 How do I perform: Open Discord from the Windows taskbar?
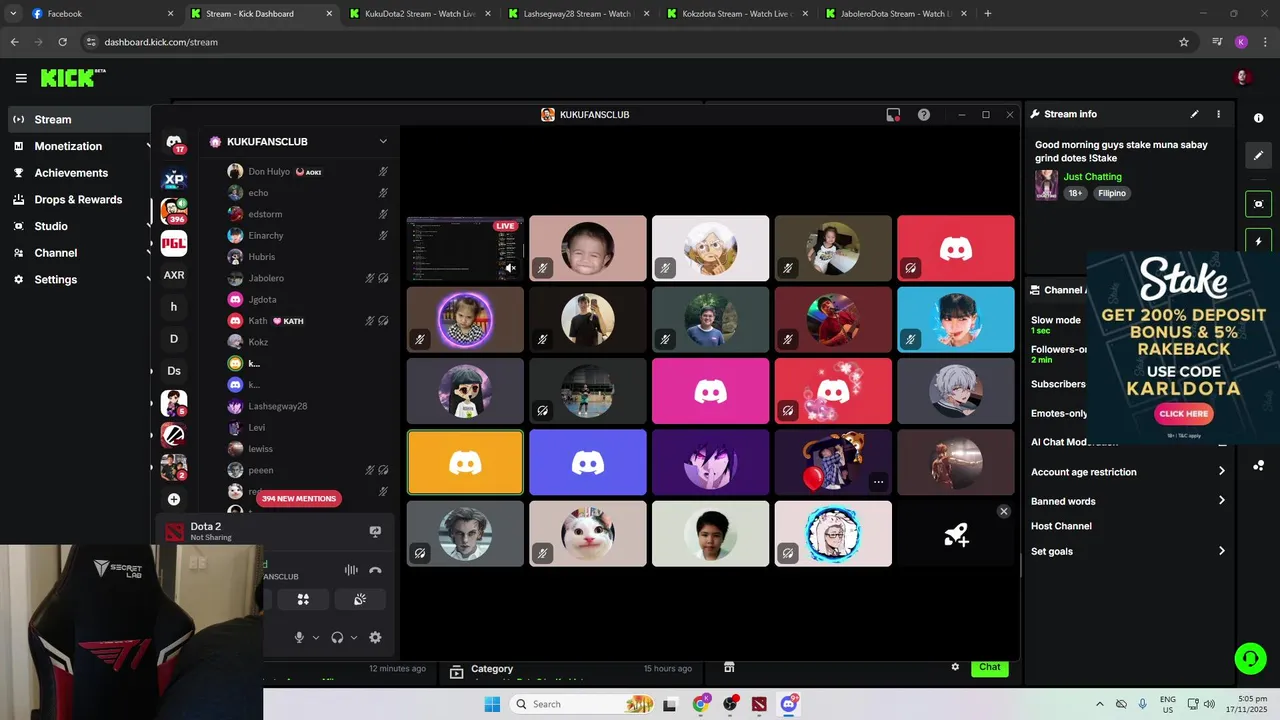pos(789,704)
